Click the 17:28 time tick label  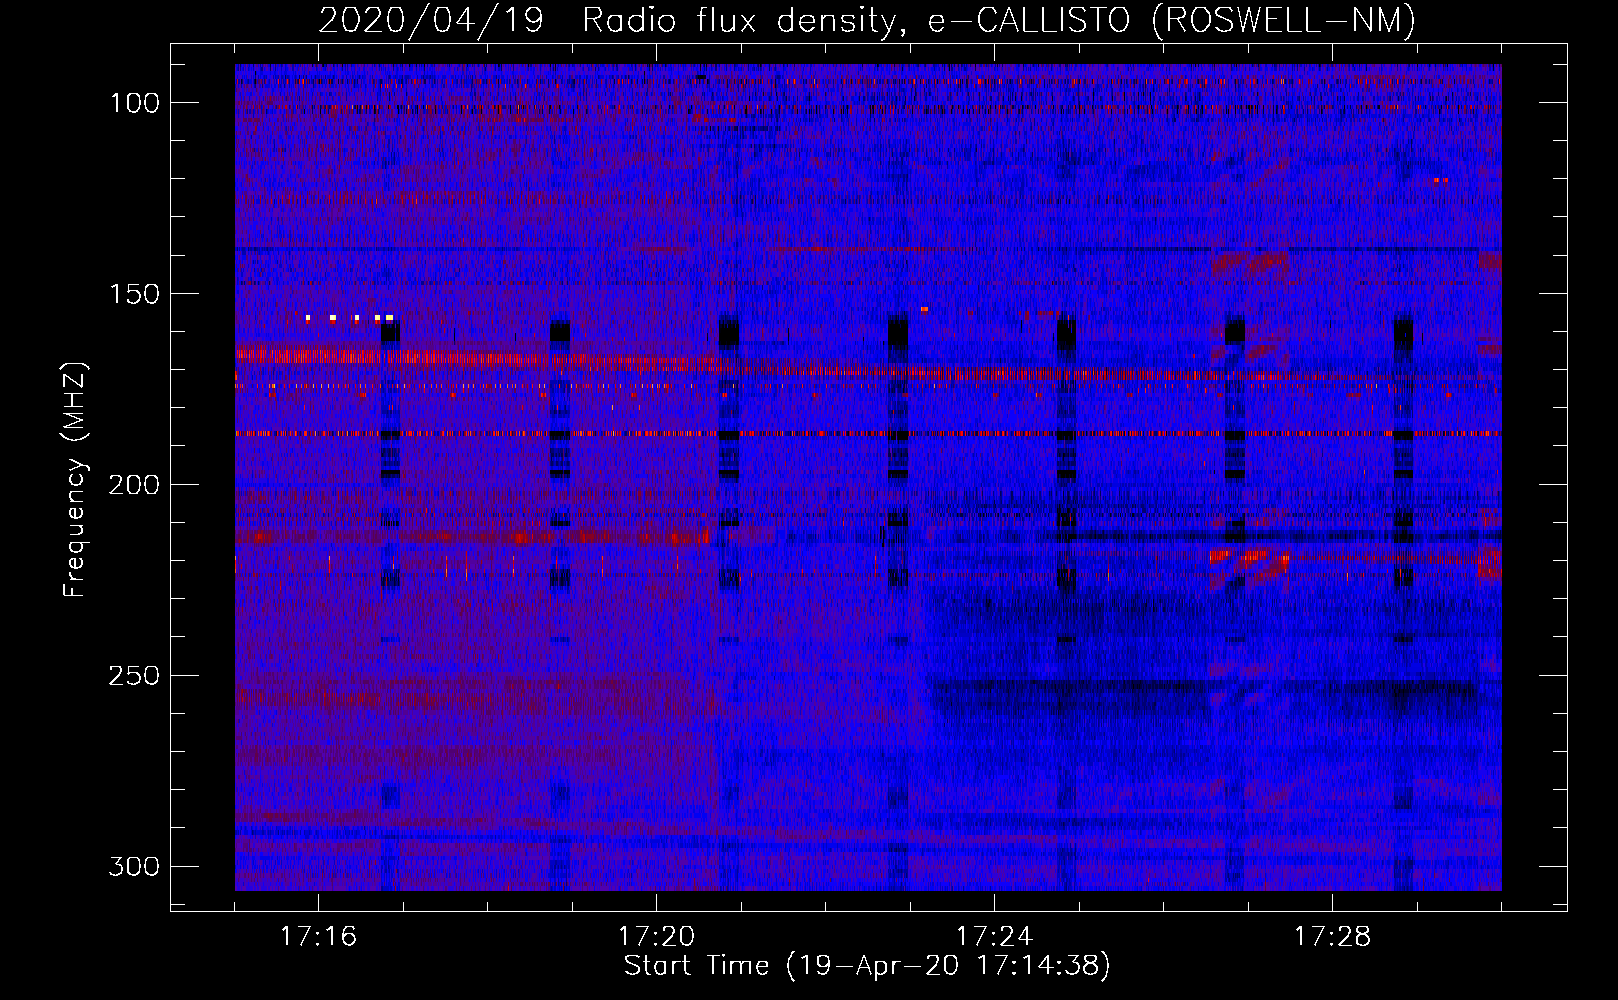point(1332,936)
